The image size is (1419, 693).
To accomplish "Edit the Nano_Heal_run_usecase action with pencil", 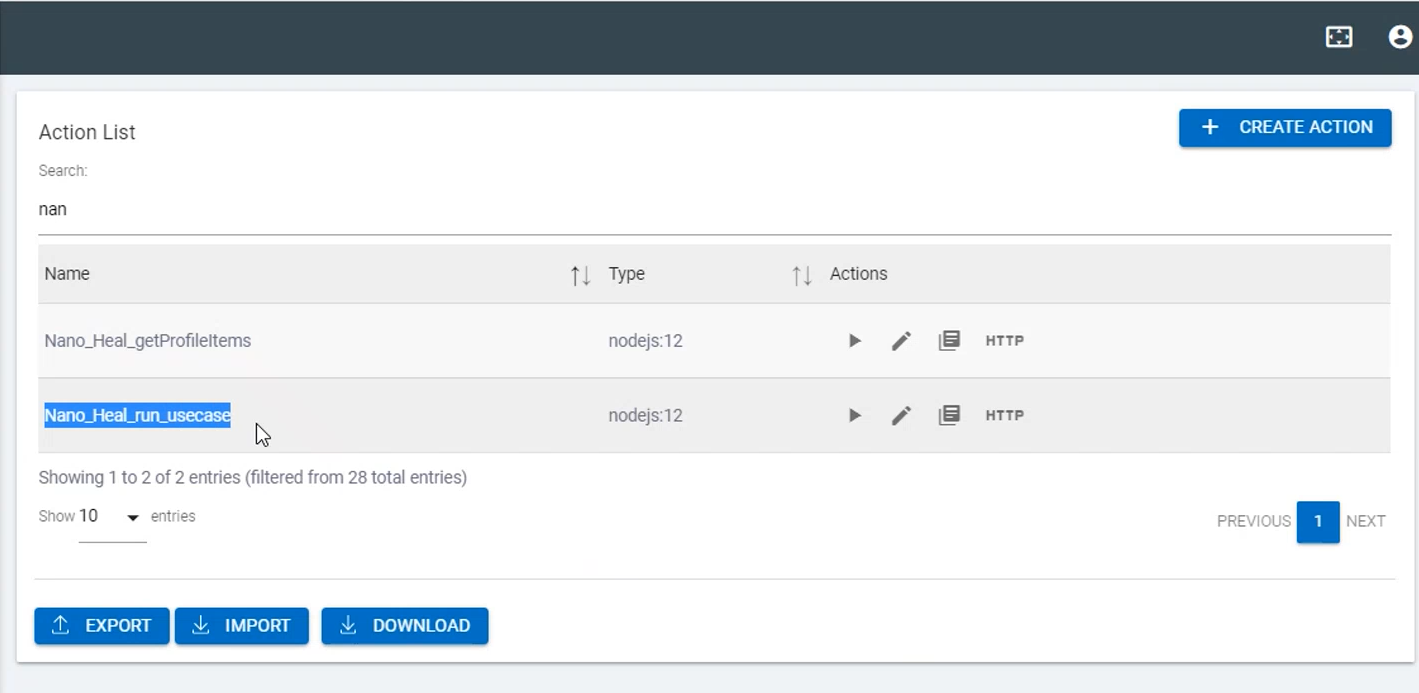I will [901, 415].
